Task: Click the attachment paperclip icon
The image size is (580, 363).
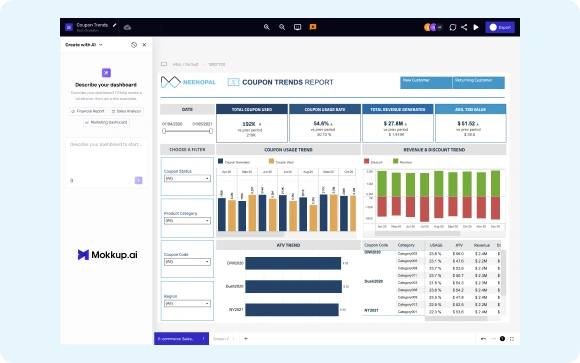Action: pos(71,181)
